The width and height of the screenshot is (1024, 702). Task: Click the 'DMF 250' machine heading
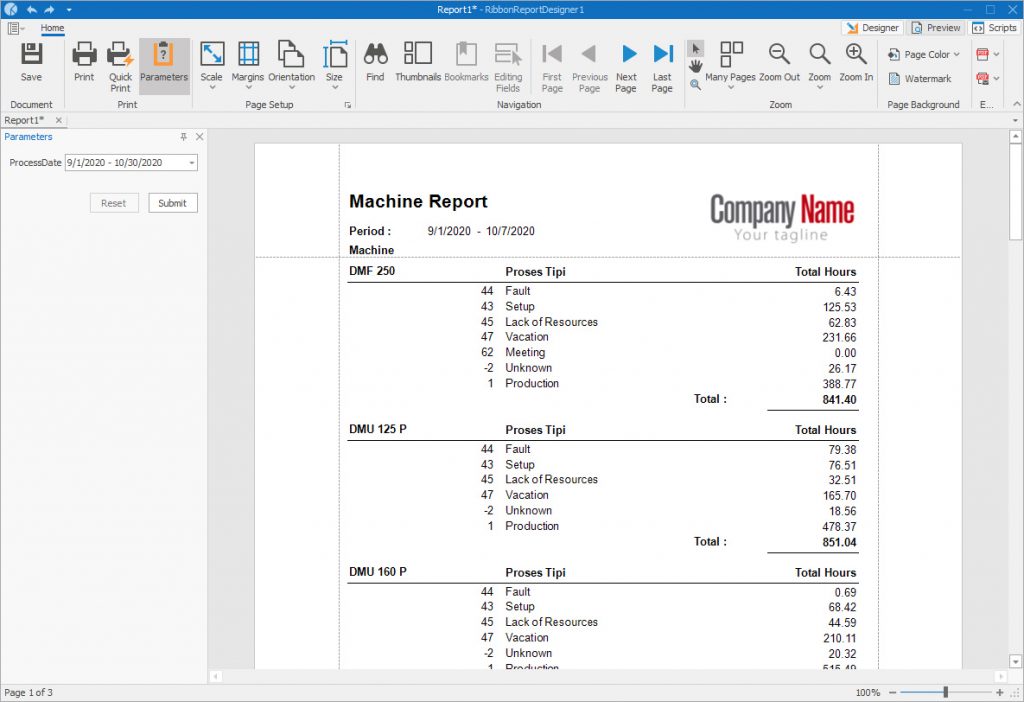point(372,270)
